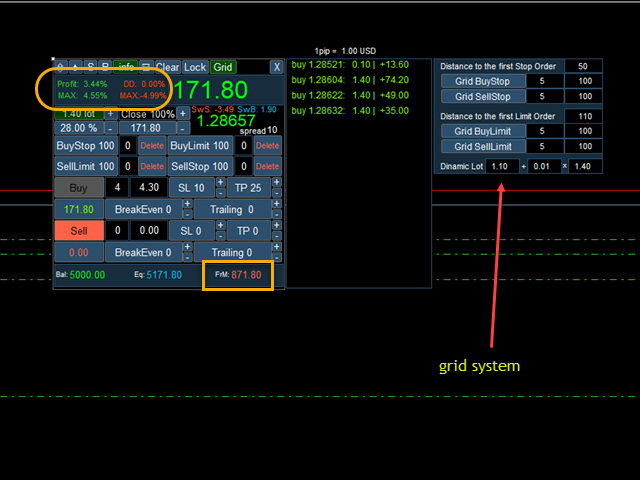
Task: Select order row buy 1.28622
Action: (x=350, y=95)
